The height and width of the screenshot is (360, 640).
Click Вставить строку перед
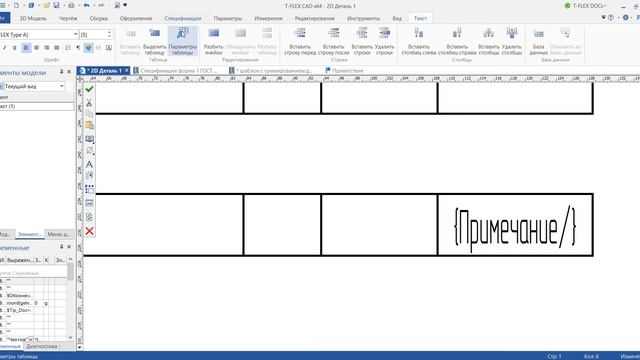click(x=300, y=41)
